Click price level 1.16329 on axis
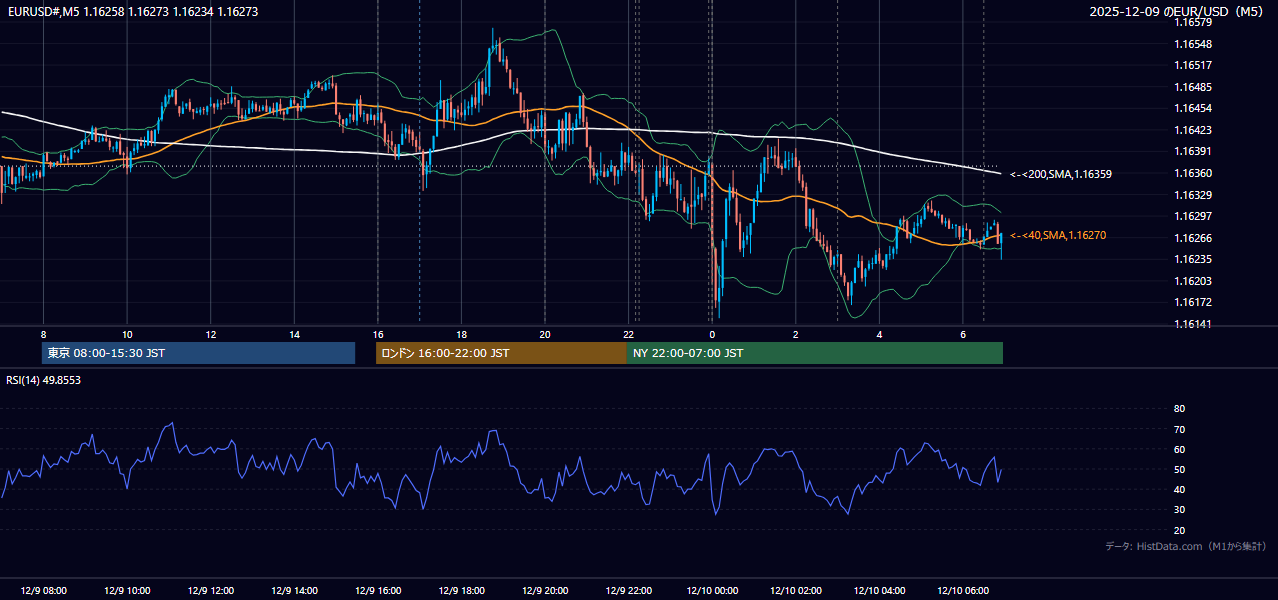 coord(1193,195)
